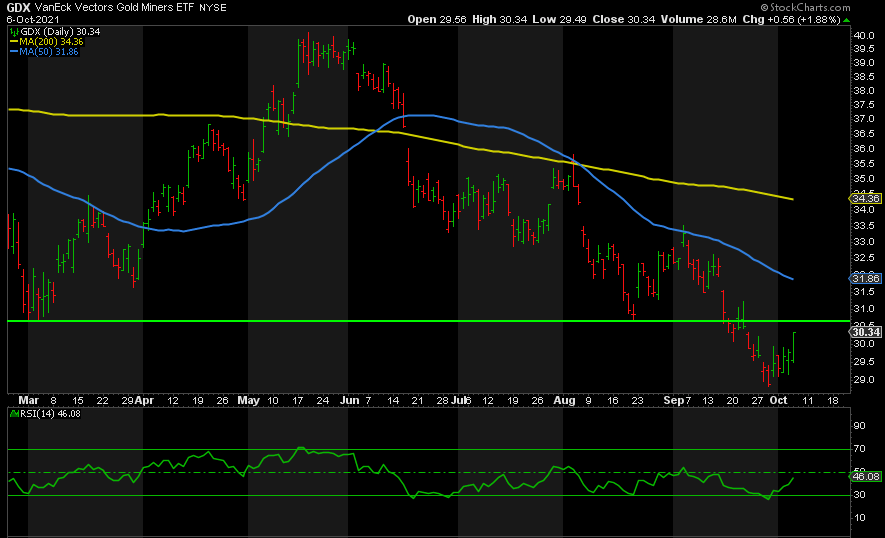Click the Volume 28.6M value
This screenshot has height=538, width=885.
(699, 19)
